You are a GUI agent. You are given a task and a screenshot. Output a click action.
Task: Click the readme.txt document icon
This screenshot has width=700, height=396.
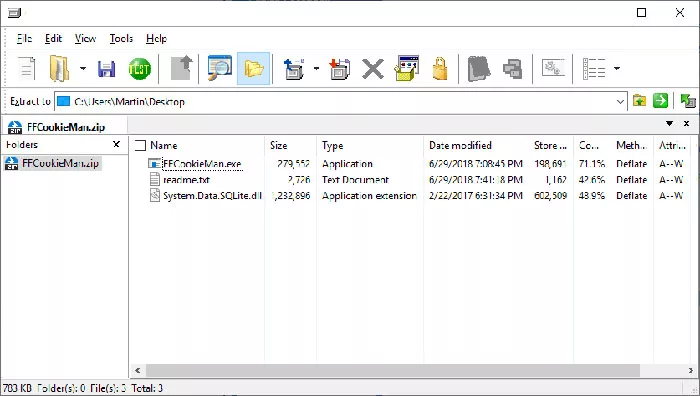point(154,179)
